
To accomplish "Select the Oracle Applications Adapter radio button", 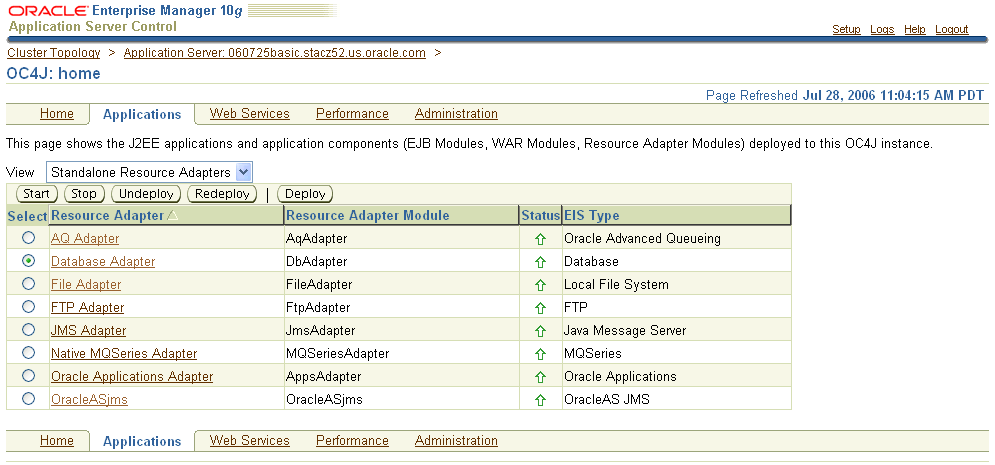I will [x=28, y=376].
